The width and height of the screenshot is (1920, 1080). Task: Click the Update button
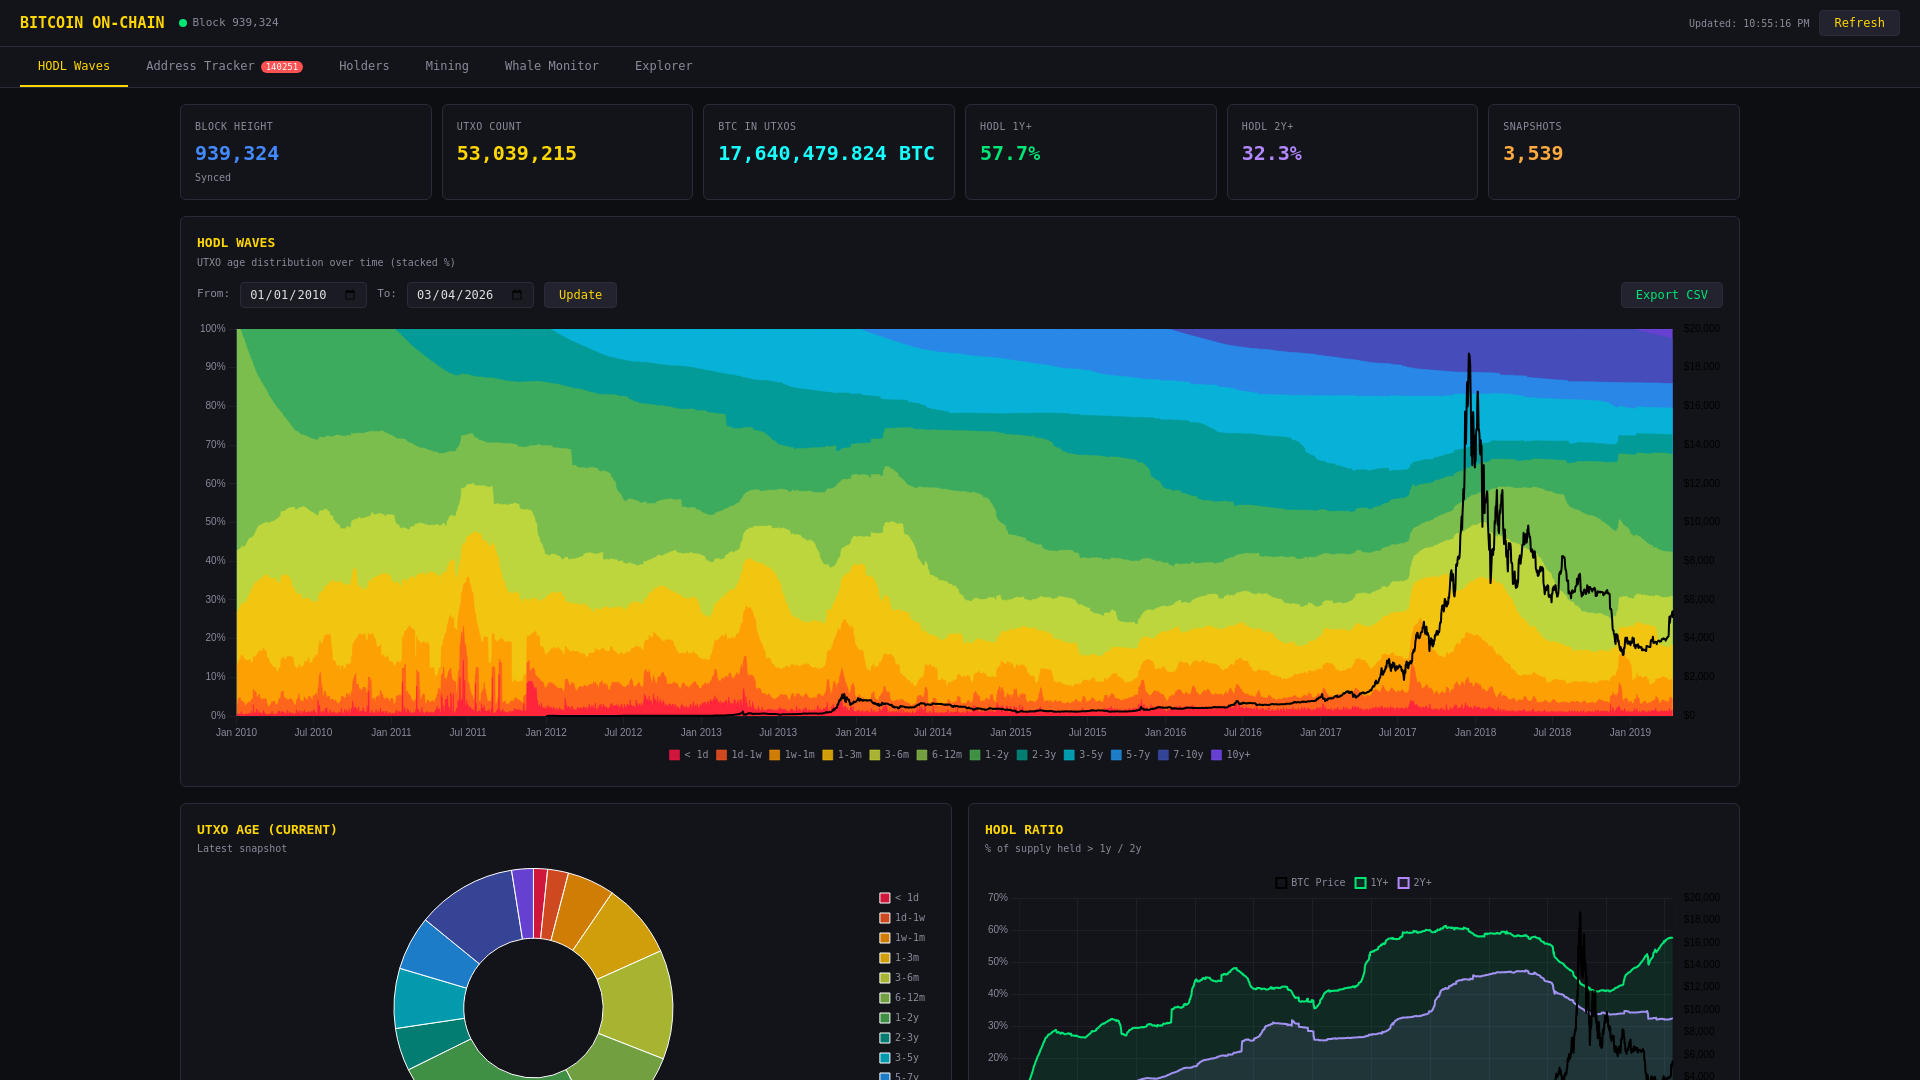579,295
